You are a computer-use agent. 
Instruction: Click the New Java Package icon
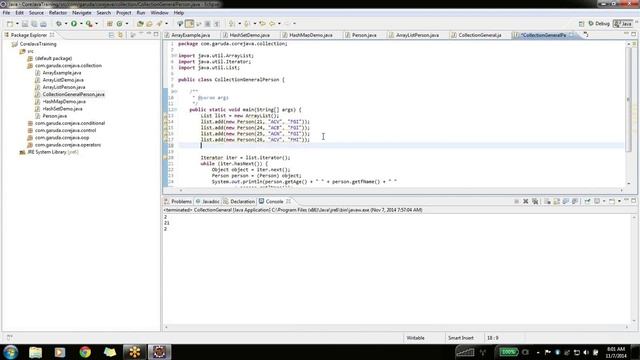[x=109, y=24]
